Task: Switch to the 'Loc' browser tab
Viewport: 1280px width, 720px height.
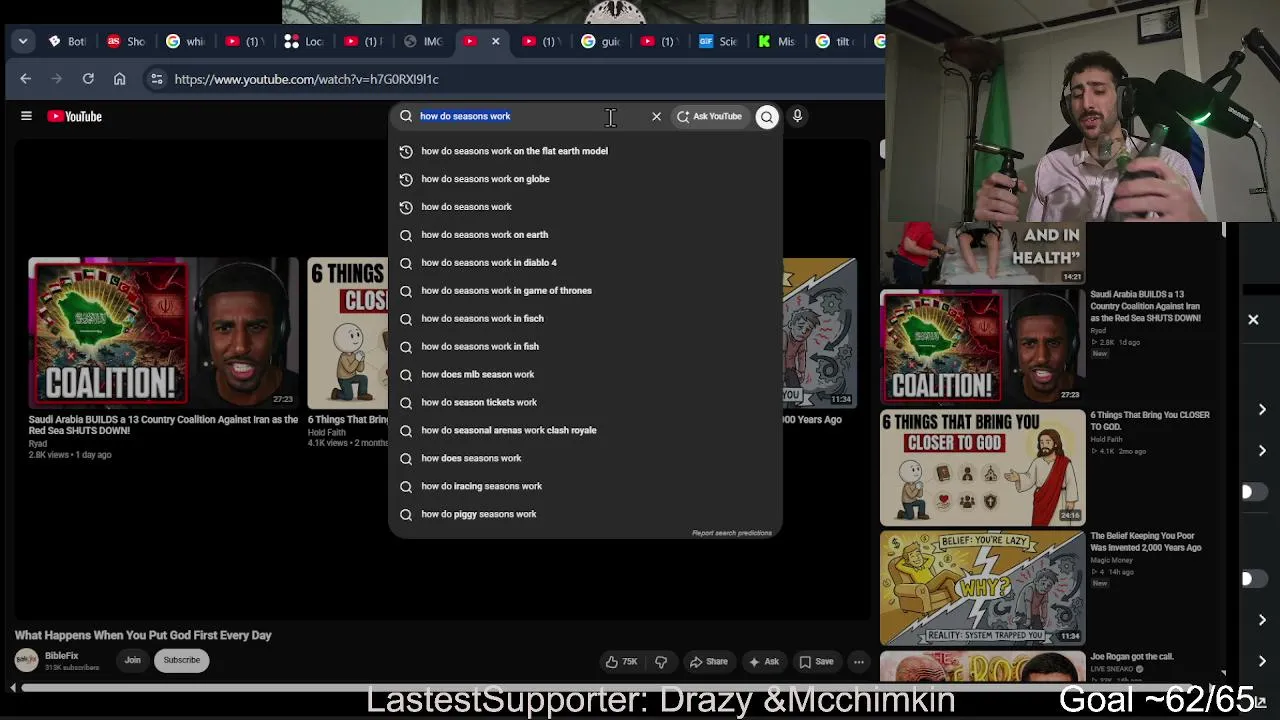Action: tap(303, 41)
